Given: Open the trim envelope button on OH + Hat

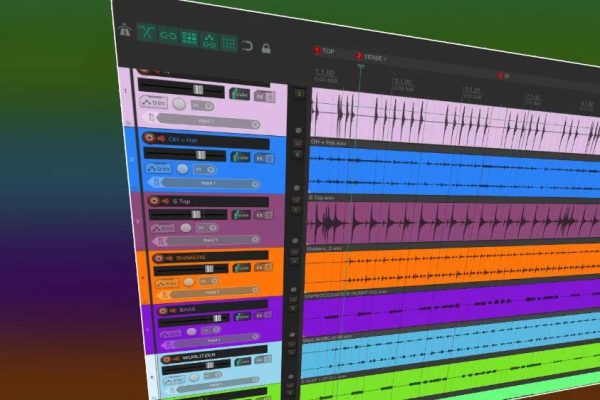Looking at the screenshot, I should point(157,168).
